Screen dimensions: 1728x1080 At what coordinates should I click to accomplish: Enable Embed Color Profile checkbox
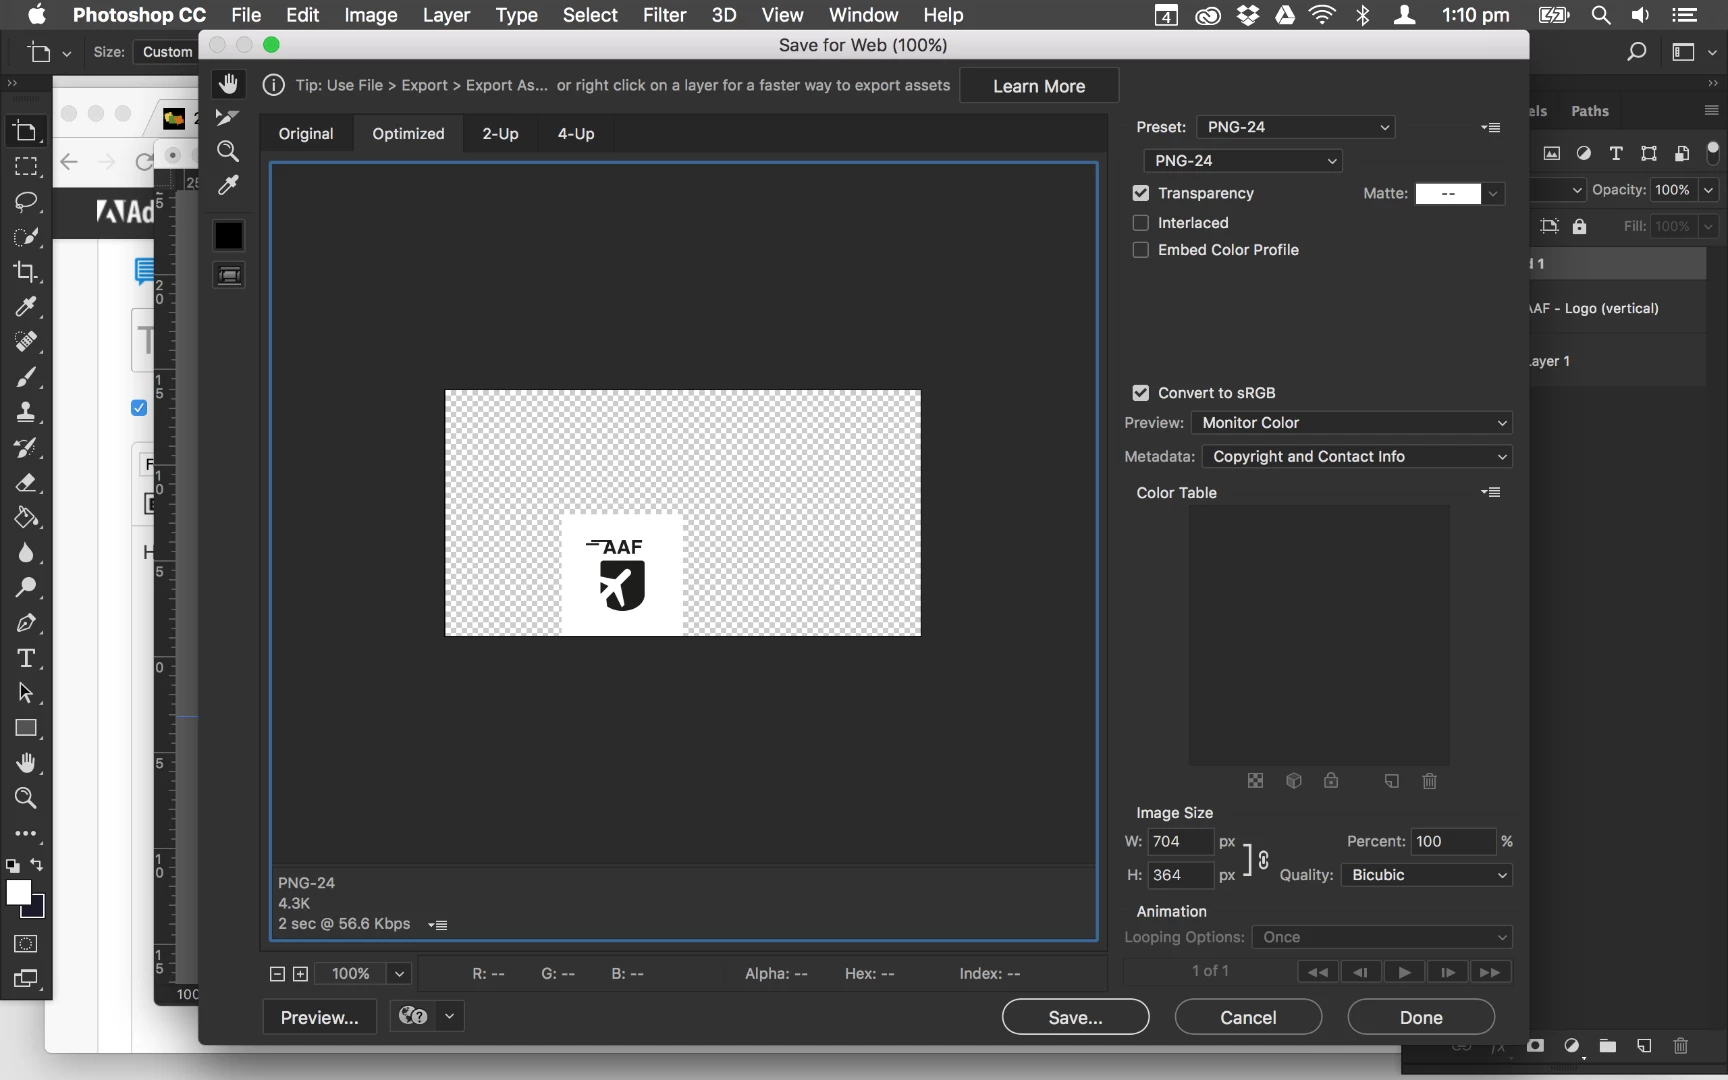pos(1141,250)
